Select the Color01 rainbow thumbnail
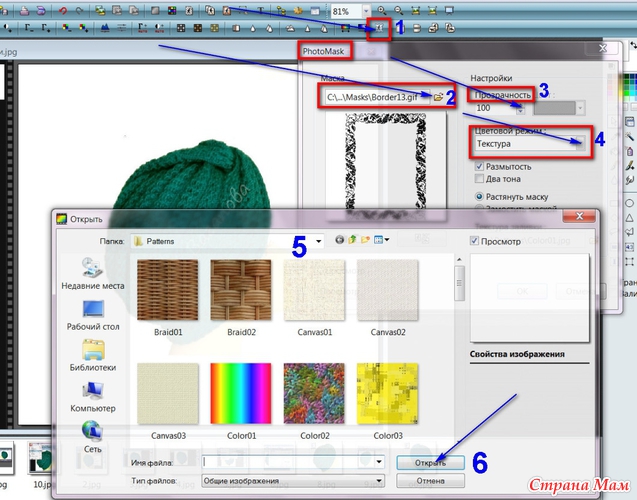The width and height of the screenshot is (637, 500). [x=241, y=393]
